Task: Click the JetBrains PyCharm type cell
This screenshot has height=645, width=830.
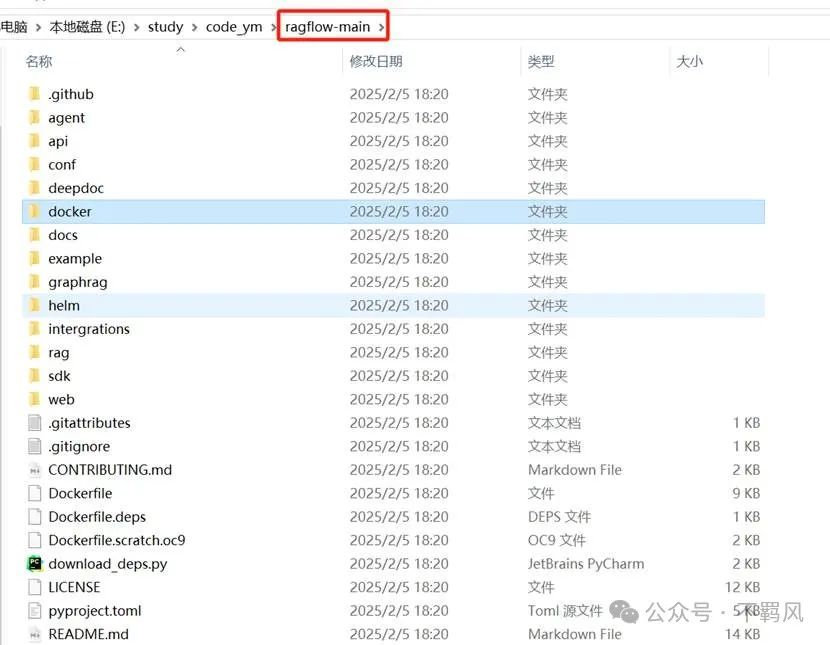Action: coord(586,564)
